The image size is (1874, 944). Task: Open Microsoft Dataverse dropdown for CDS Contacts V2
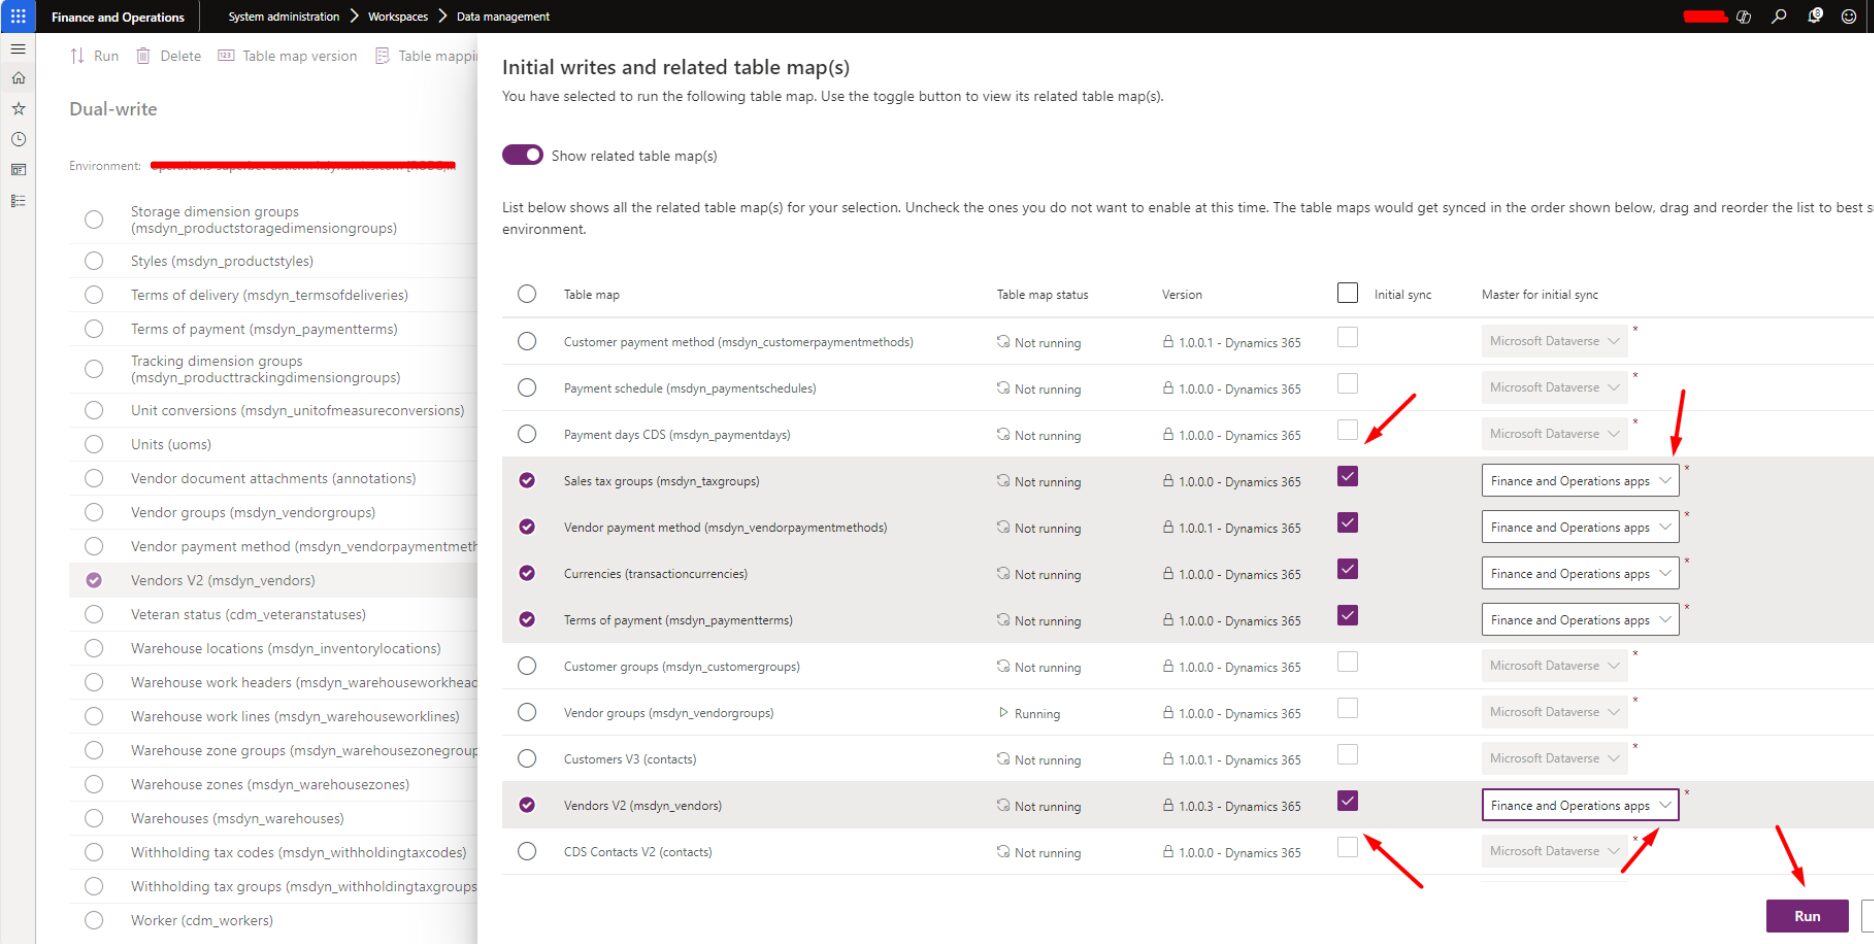point(1554,851)
